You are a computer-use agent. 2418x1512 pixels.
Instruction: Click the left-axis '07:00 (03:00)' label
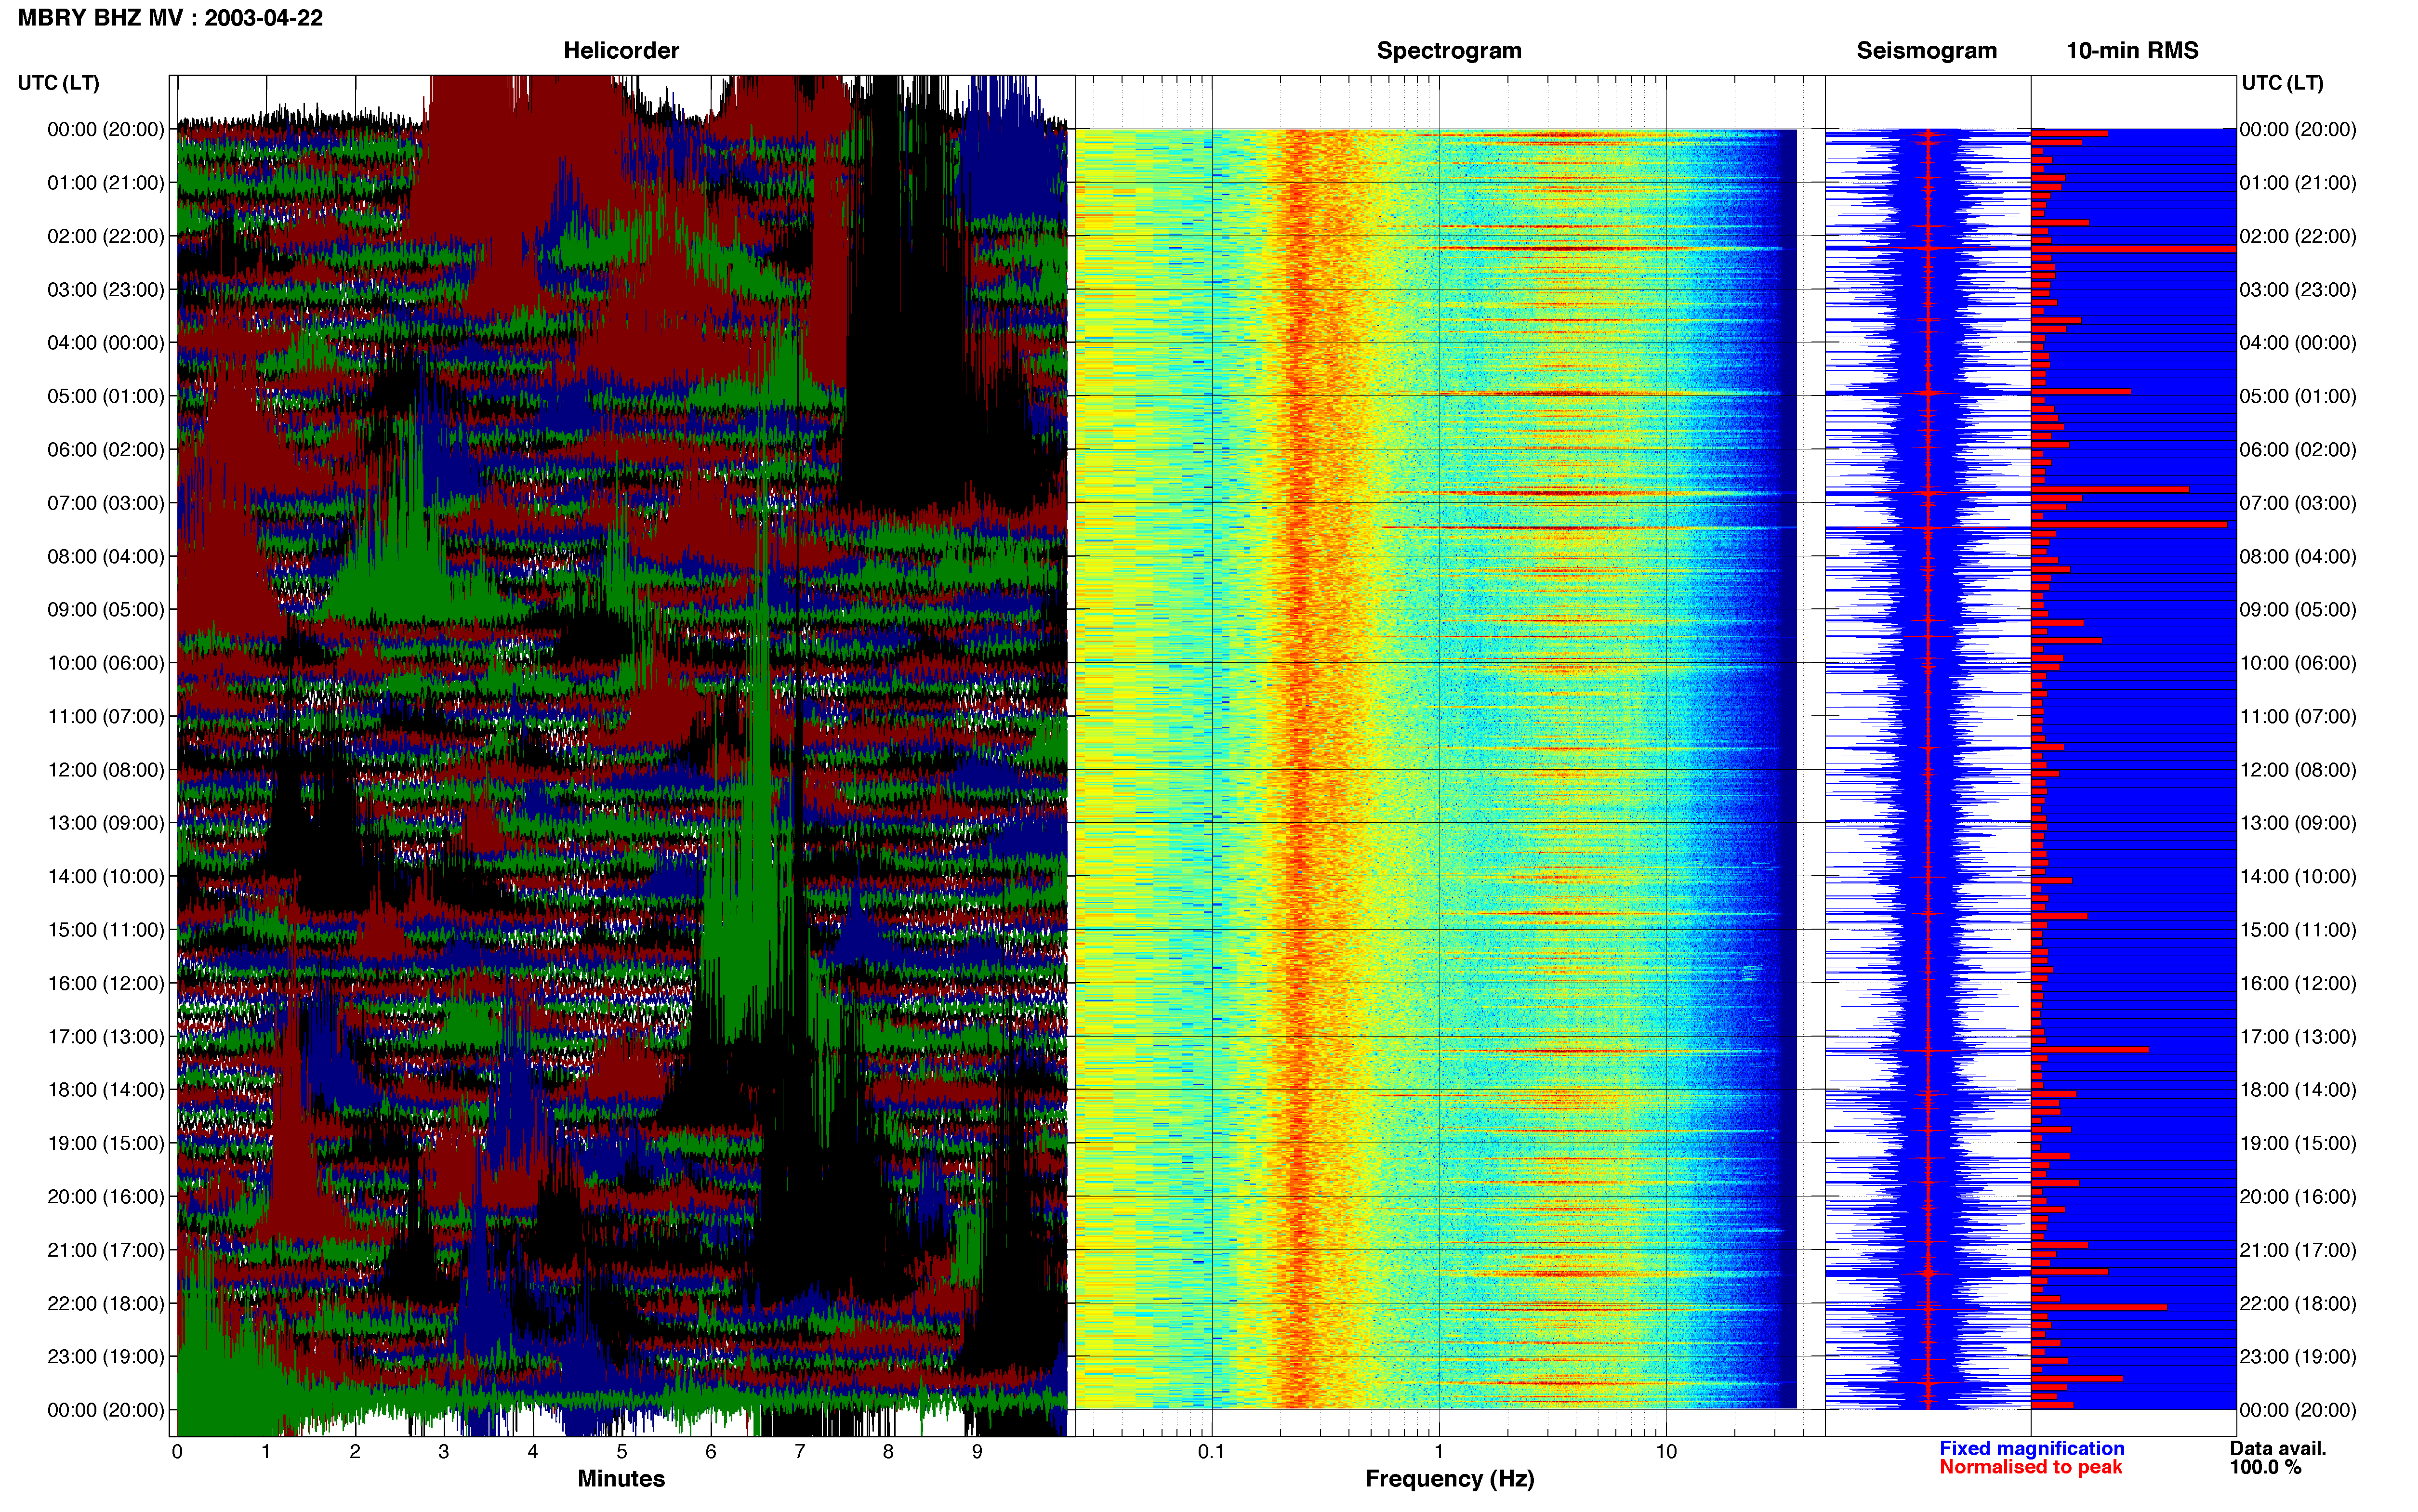click(x=106, y=503)
